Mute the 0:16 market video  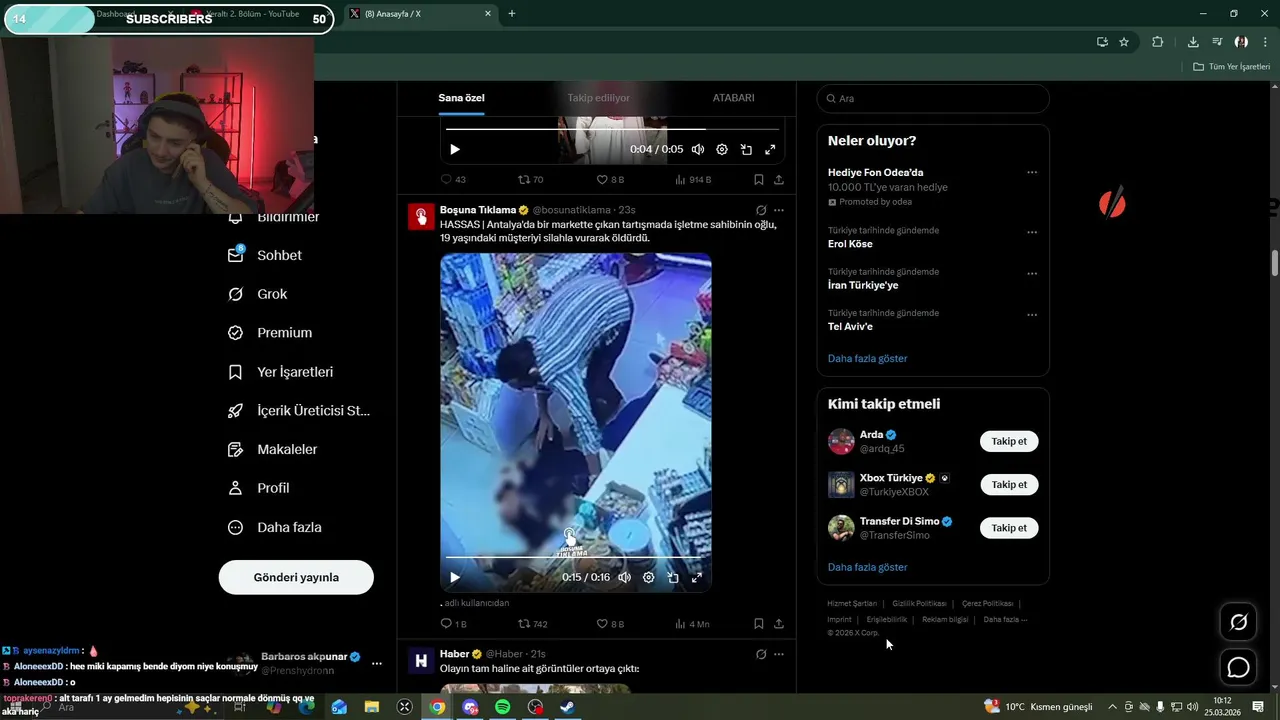coord(624,577)
